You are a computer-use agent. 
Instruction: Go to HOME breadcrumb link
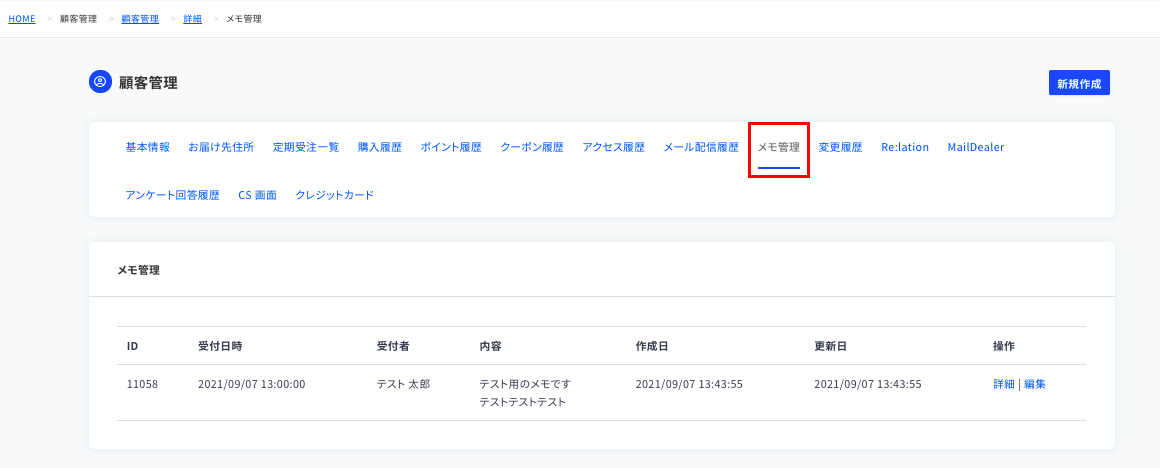[x=21, y=18]
